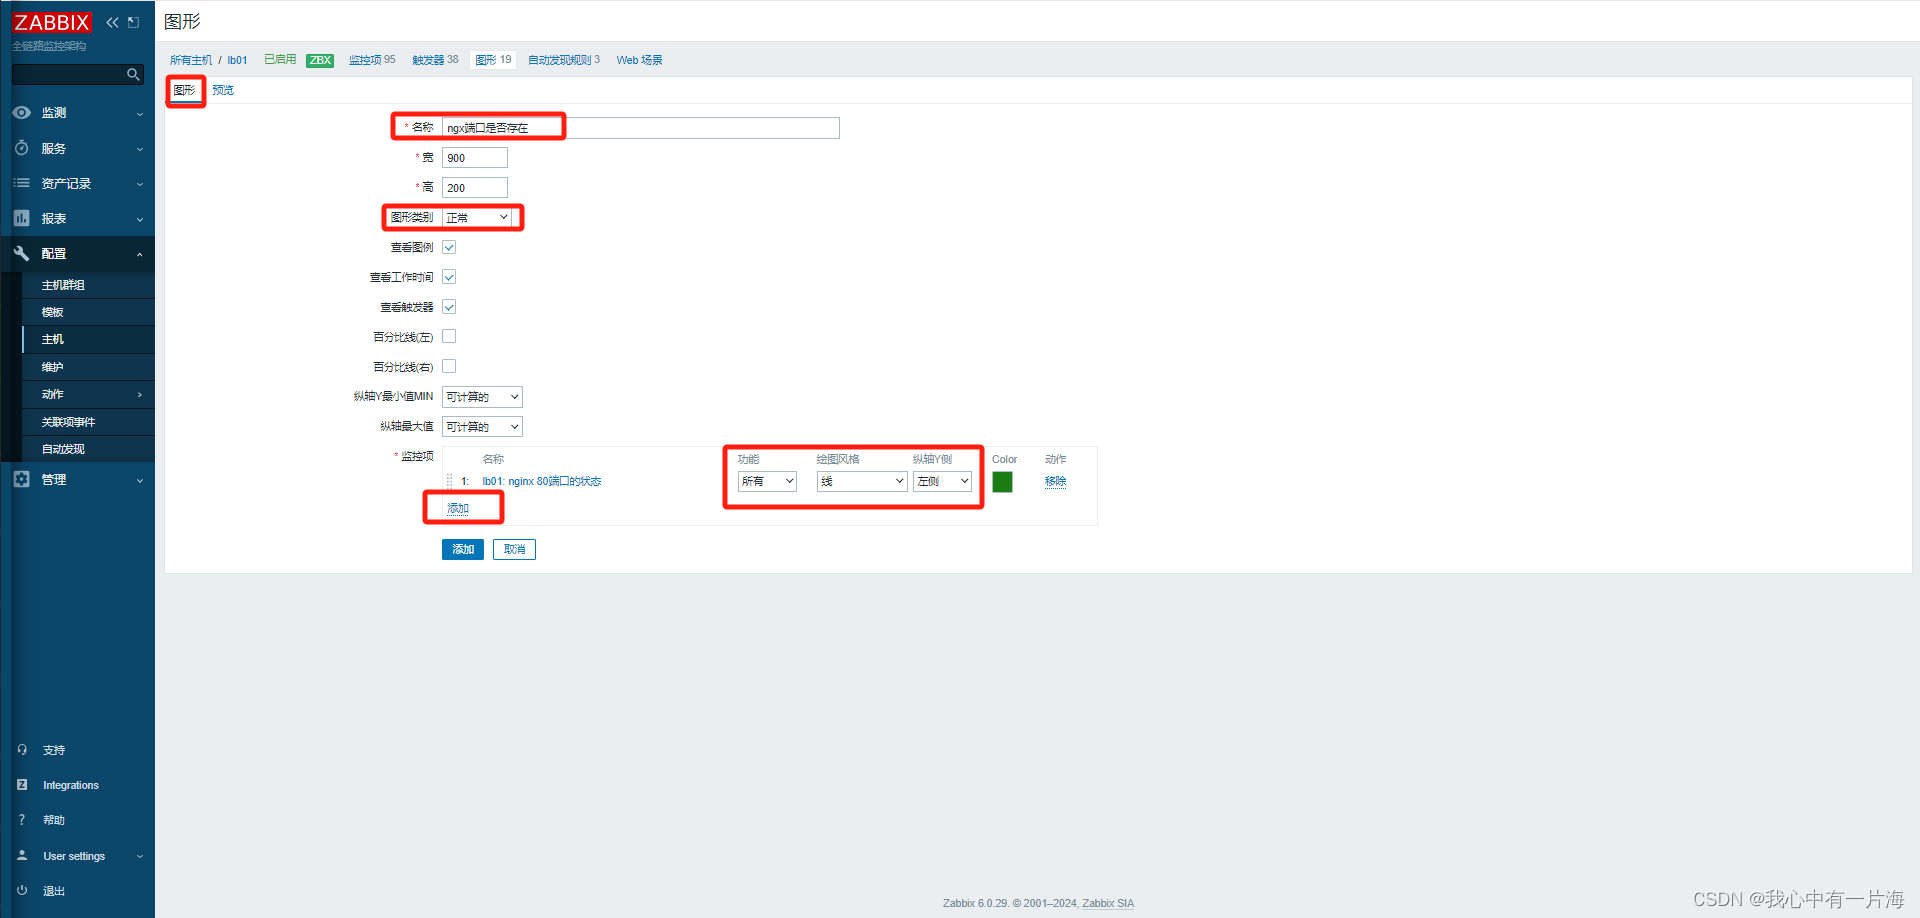1920x918 pixels.
Task: Click the sidebar search magnifier icon
Action: tap(133, 74)
